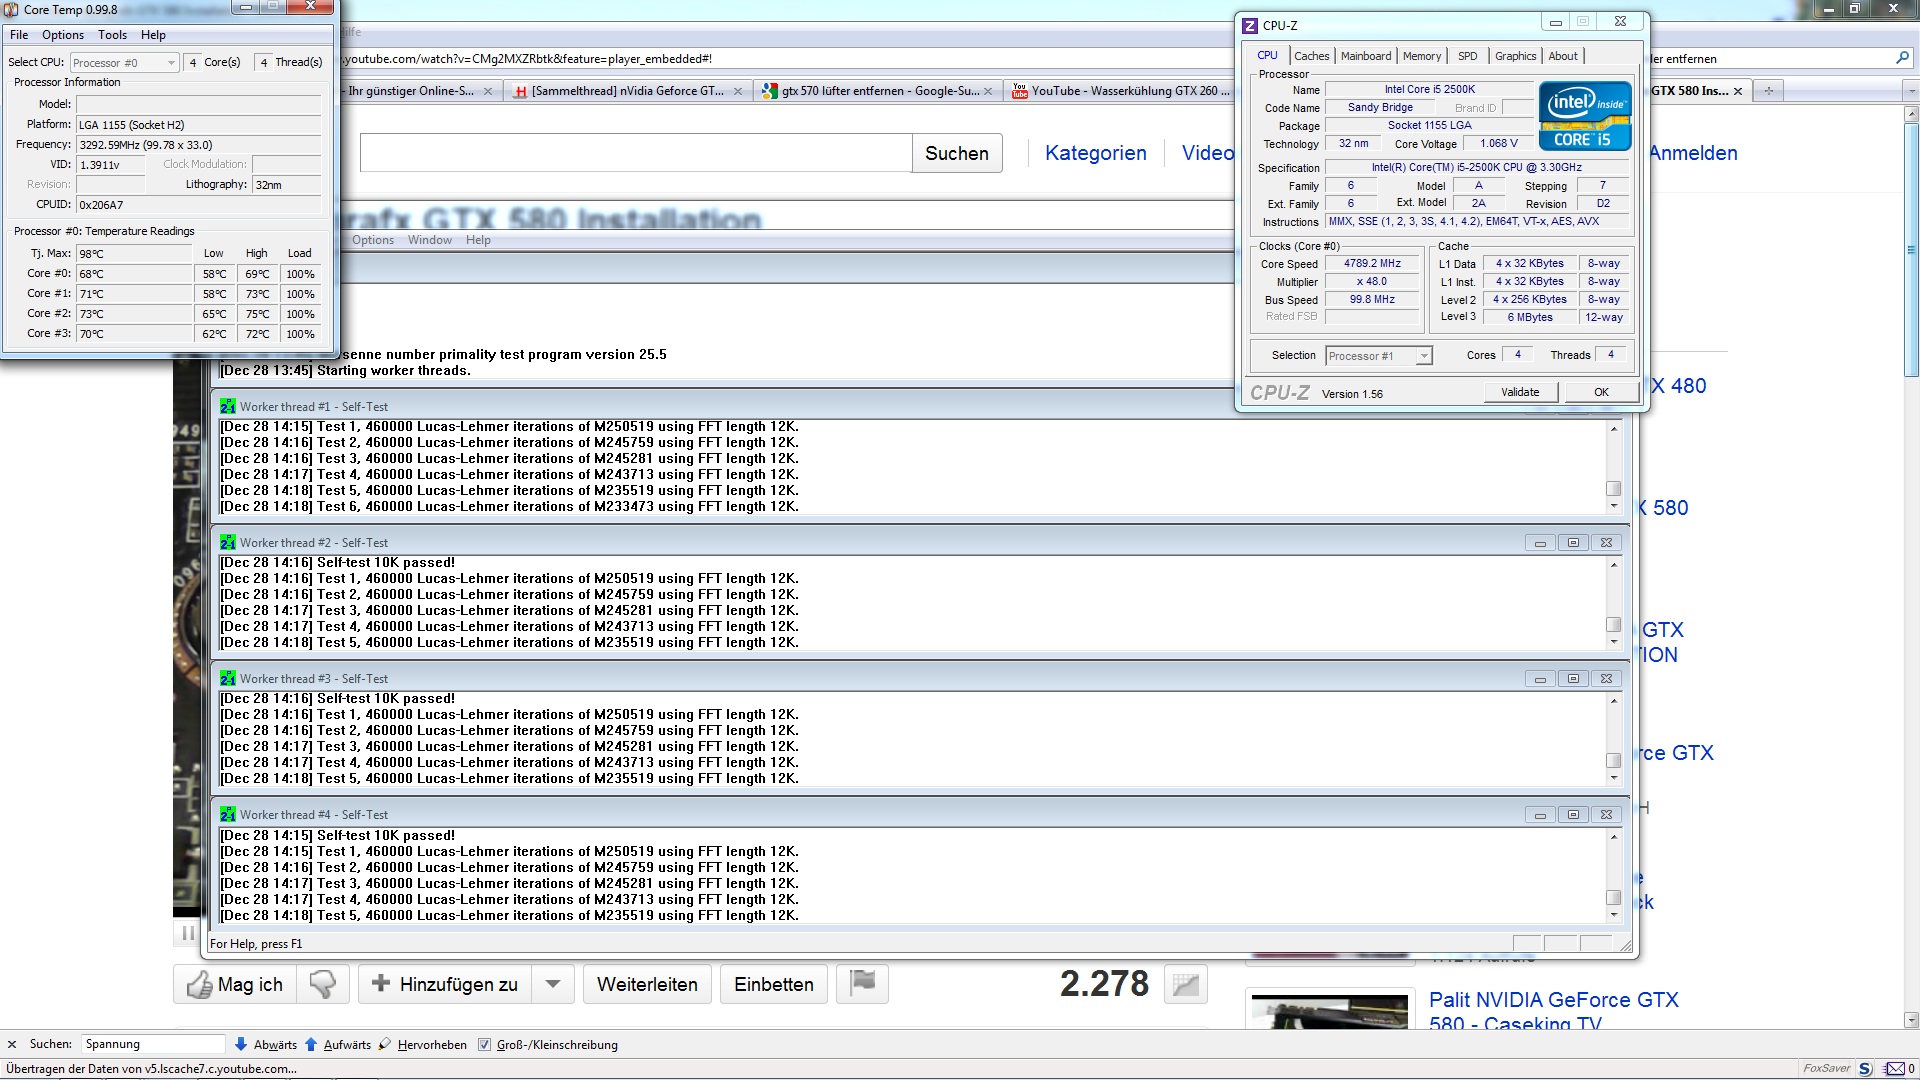1920x1080 pixels.
Task: Click the YouTube search input field
Action: pos(636,153)
